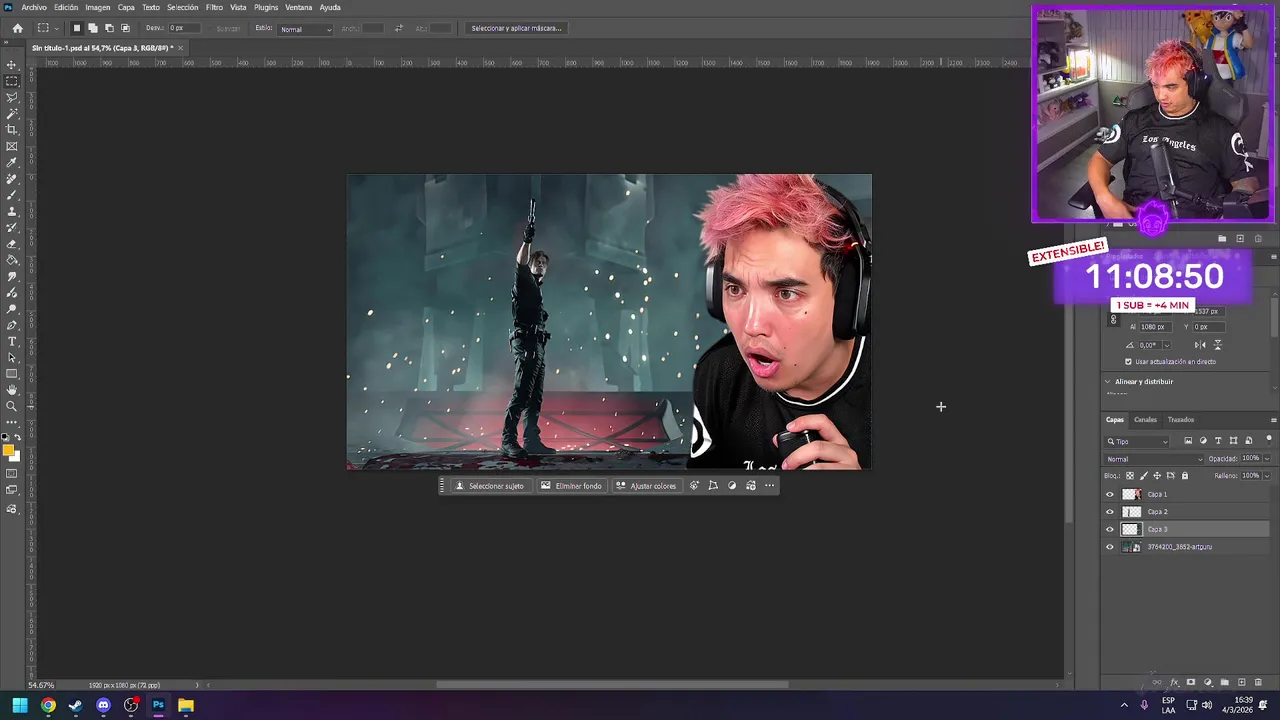Switch to the Trazados tab

click(x=1181, y=420)
